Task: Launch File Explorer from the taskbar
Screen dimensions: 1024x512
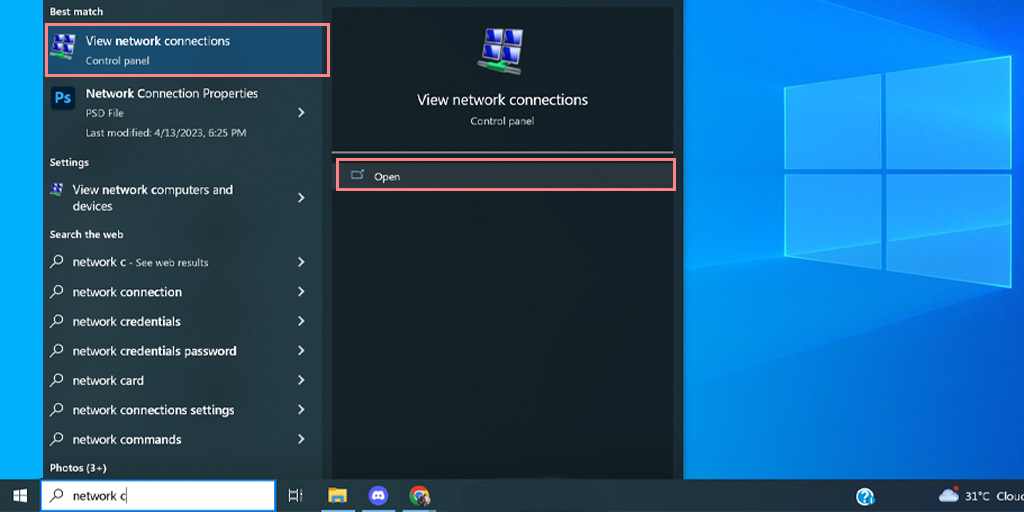Action: click(x=338, y=495)
